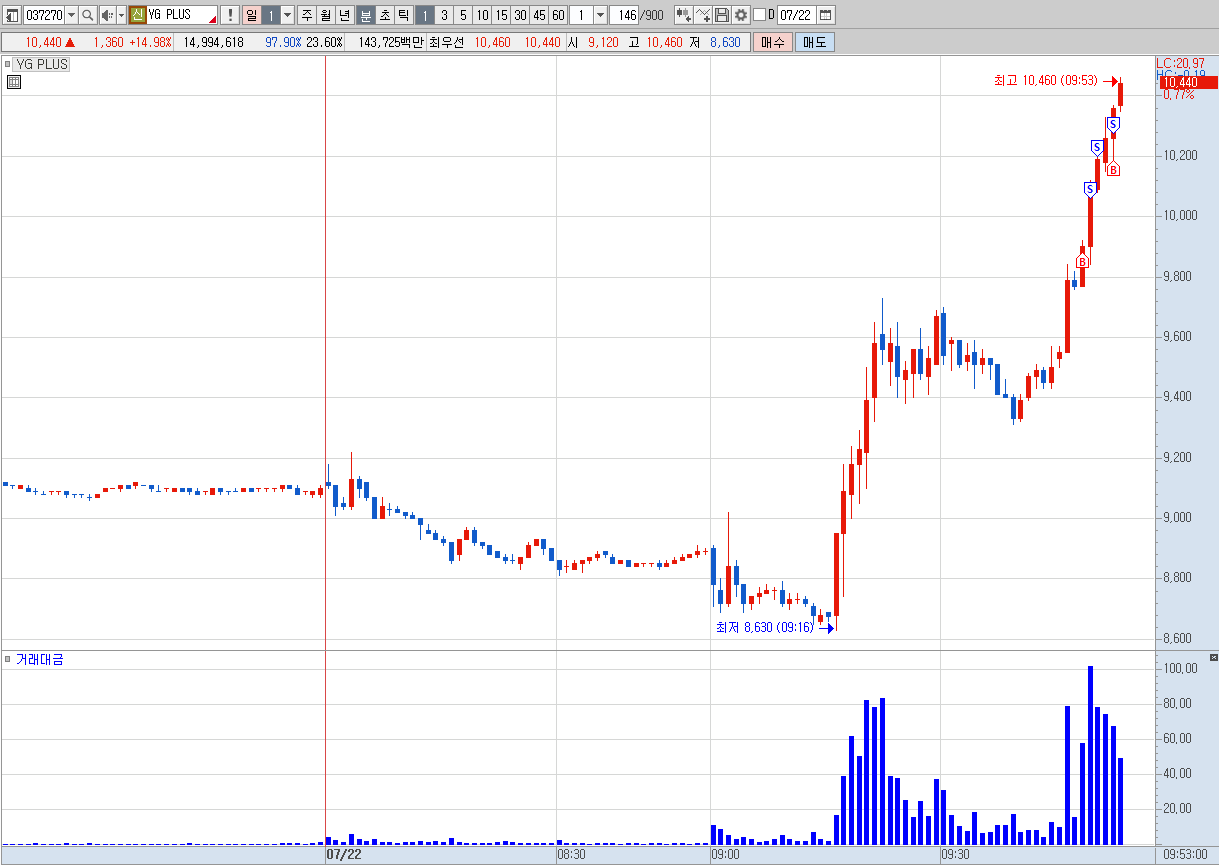The image size is (1219, 865).
Task: Select the 30 minute interval tab
Action: coord(520,15)
